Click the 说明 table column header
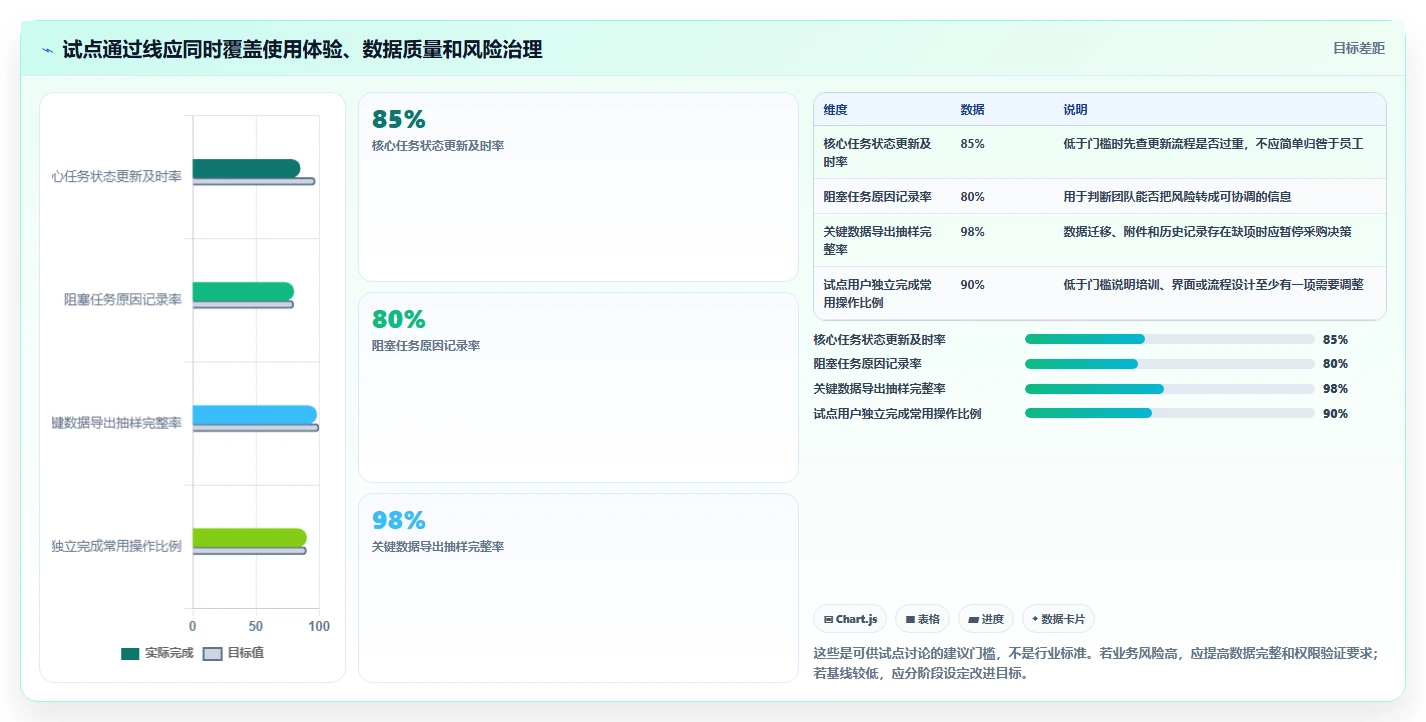This screenshot has width=1426, height=722. [x=1075, y=110]
